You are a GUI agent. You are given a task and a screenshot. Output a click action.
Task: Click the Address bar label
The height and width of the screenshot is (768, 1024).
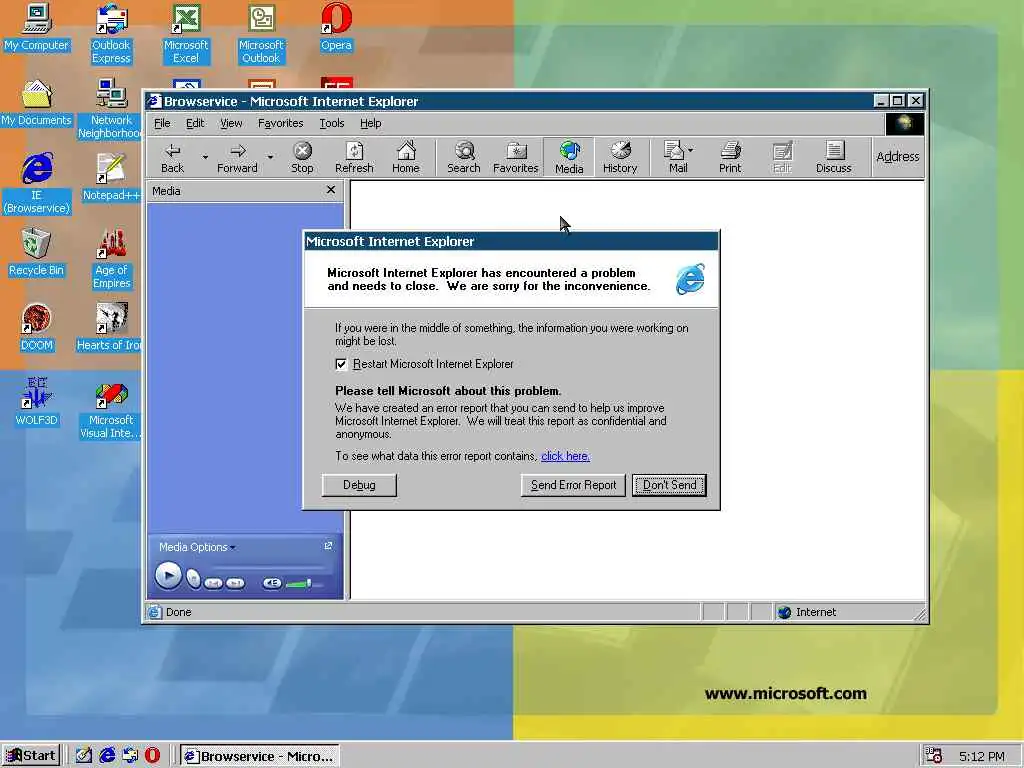coord(897,157)
